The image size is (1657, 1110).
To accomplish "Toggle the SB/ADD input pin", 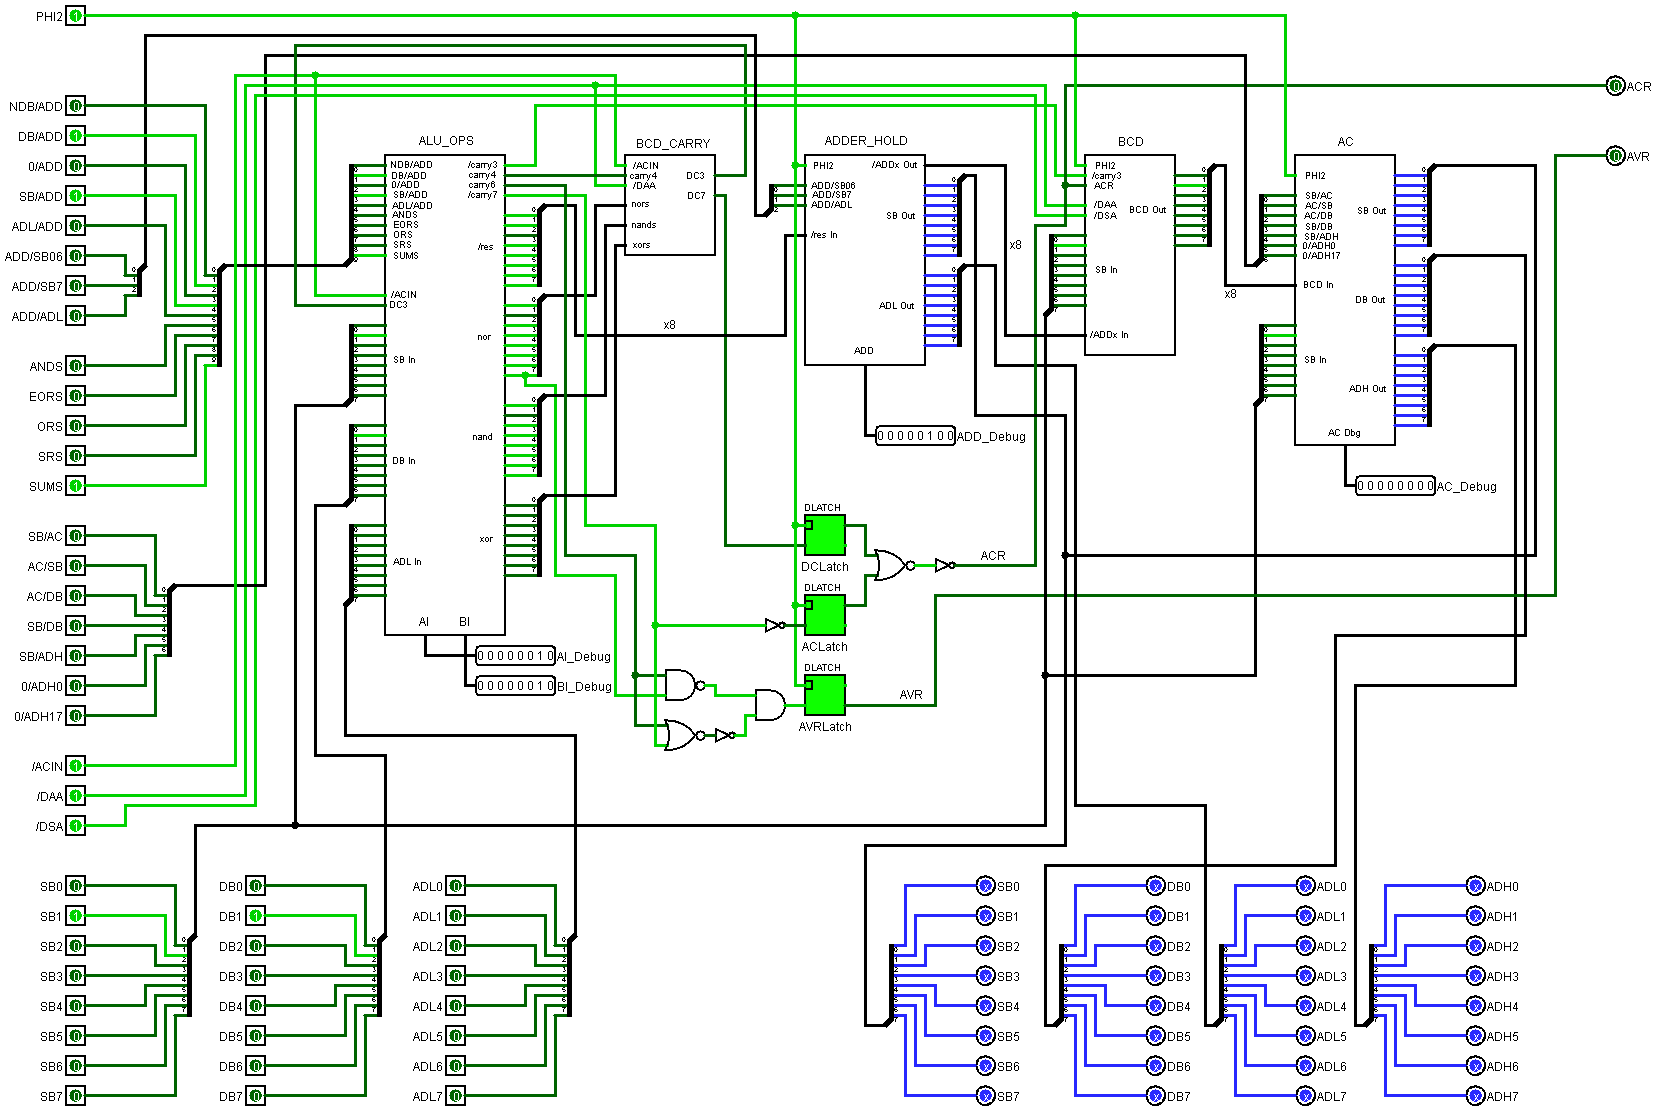I will 76,196.
